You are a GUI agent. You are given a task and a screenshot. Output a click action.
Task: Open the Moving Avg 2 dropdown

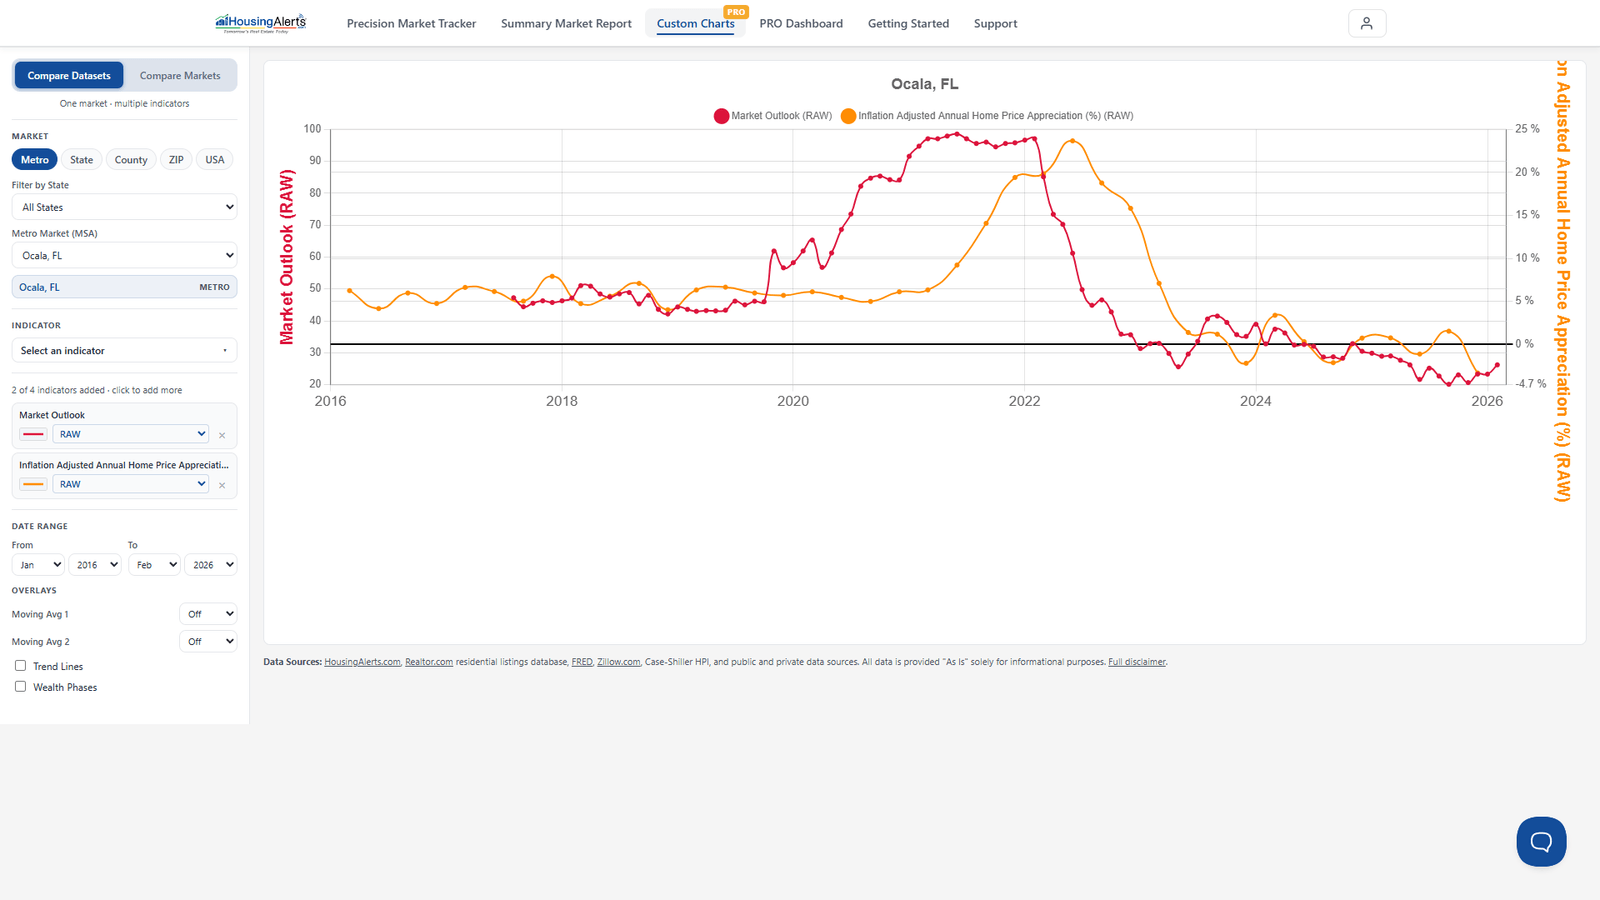(x=208, y=641)
